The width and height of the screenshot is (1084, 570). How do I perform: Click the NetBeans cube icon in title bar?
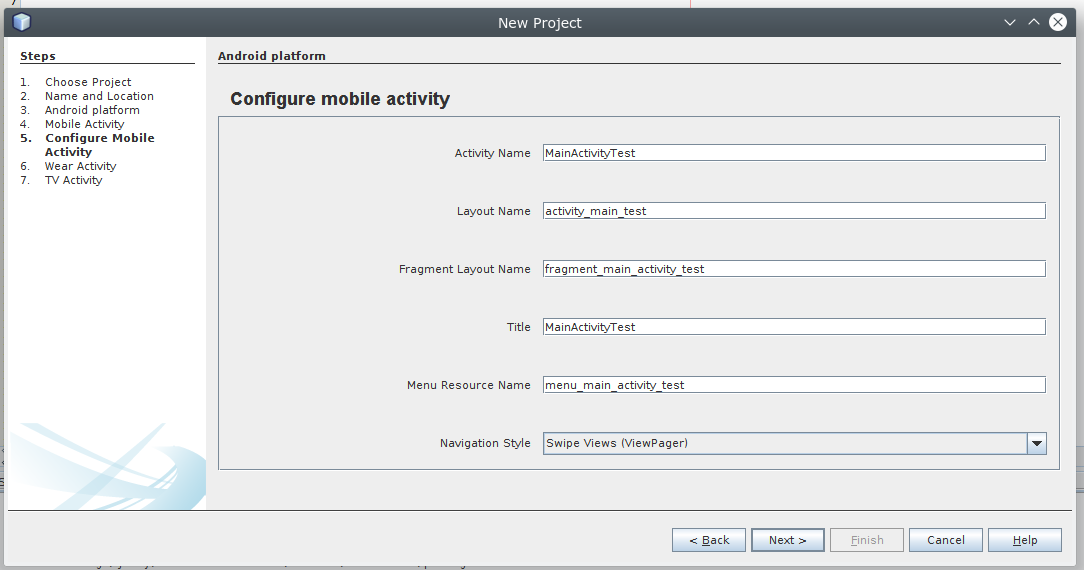click(22, 23)
